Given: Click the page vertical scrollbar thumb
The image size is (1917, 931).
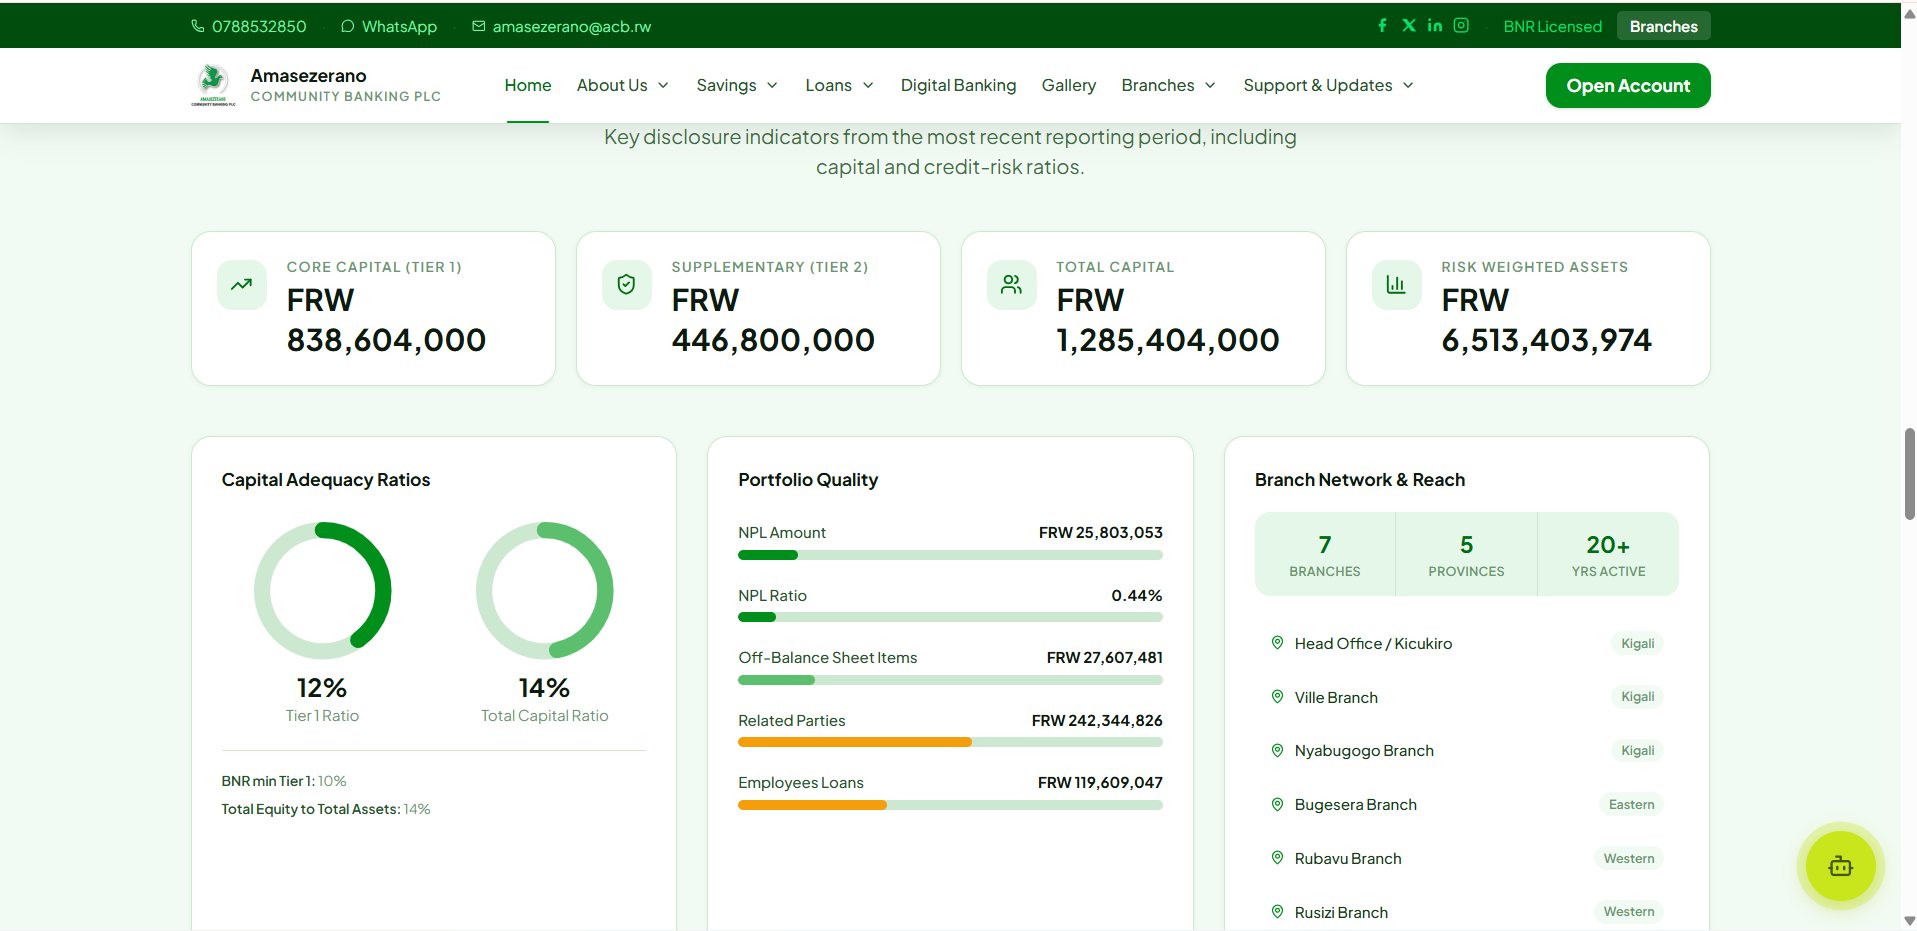Looking at the screenshot, I should click(1909, 474).
